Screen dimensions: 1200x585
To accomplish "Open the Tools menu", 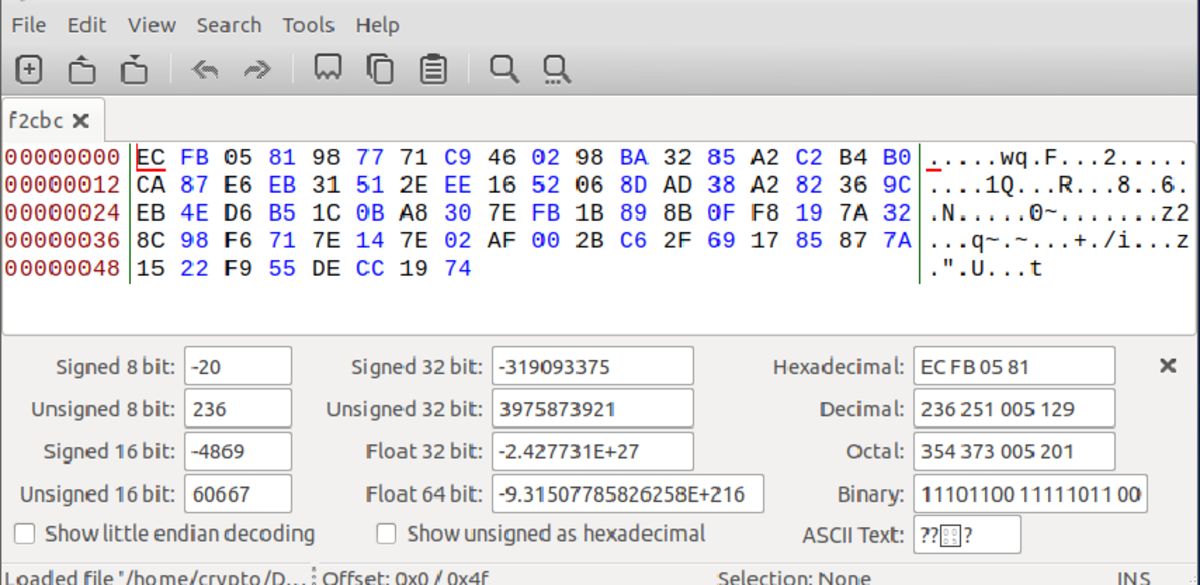I will [309, 25].
